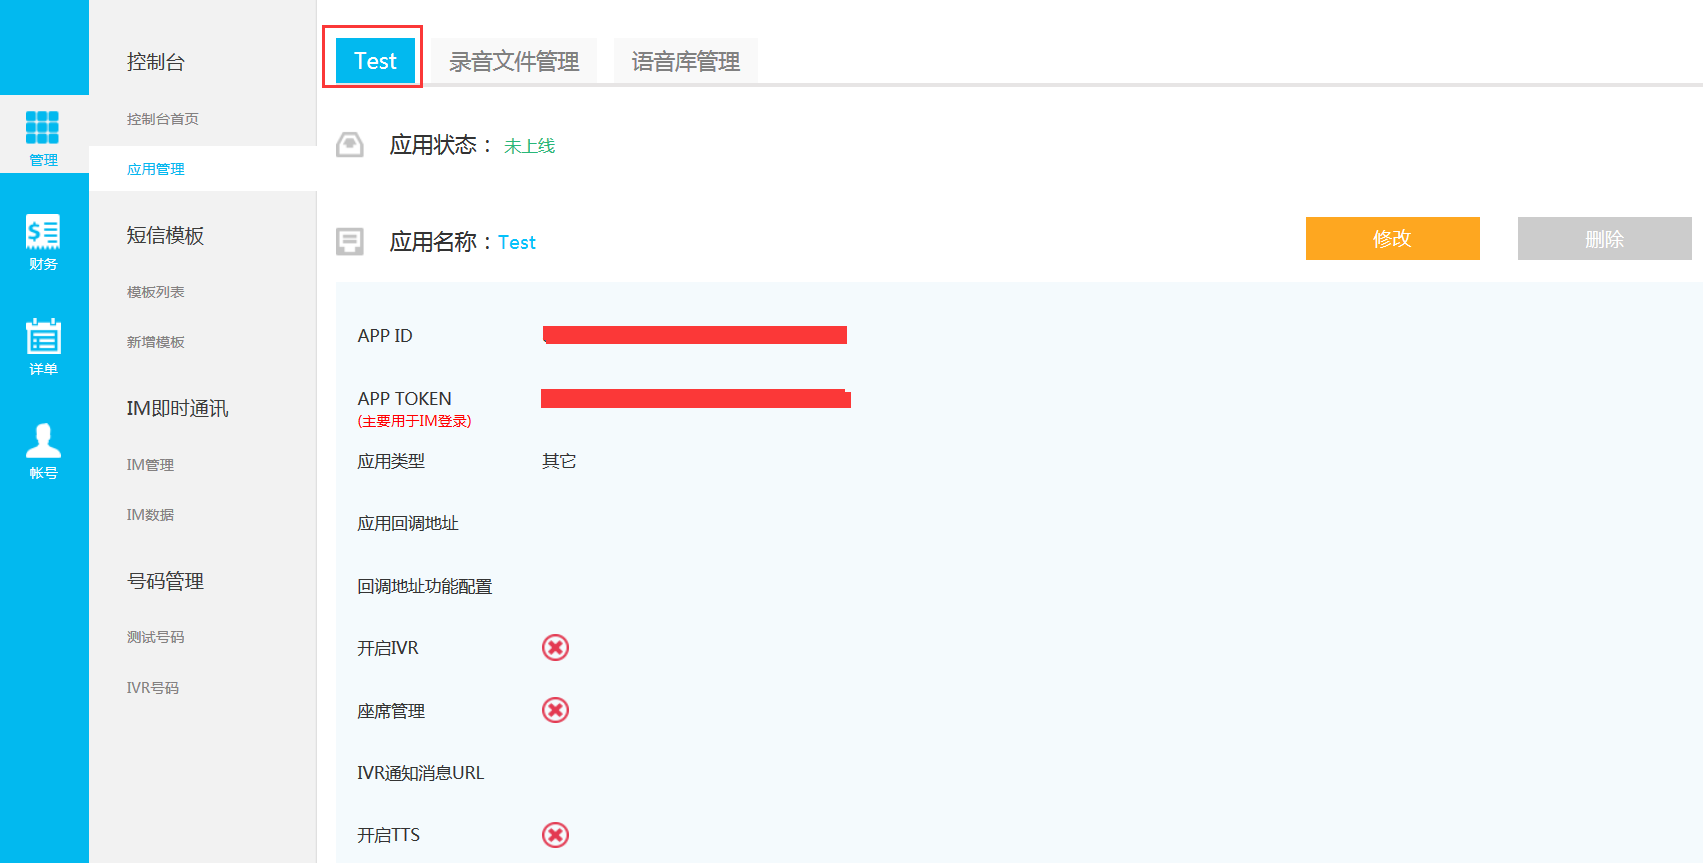Click the red X beside 座席管理
The width and height of the screenshot is (1703, 863).
[555, 710]
